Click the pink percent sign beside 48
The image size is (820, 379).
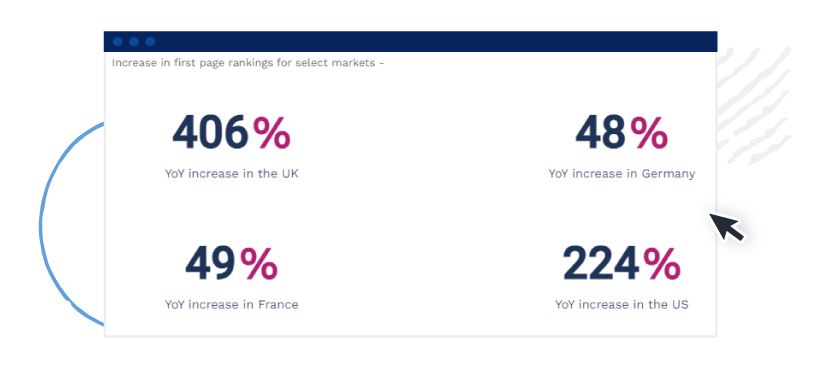pyautogui.click(x=648, y=133)
